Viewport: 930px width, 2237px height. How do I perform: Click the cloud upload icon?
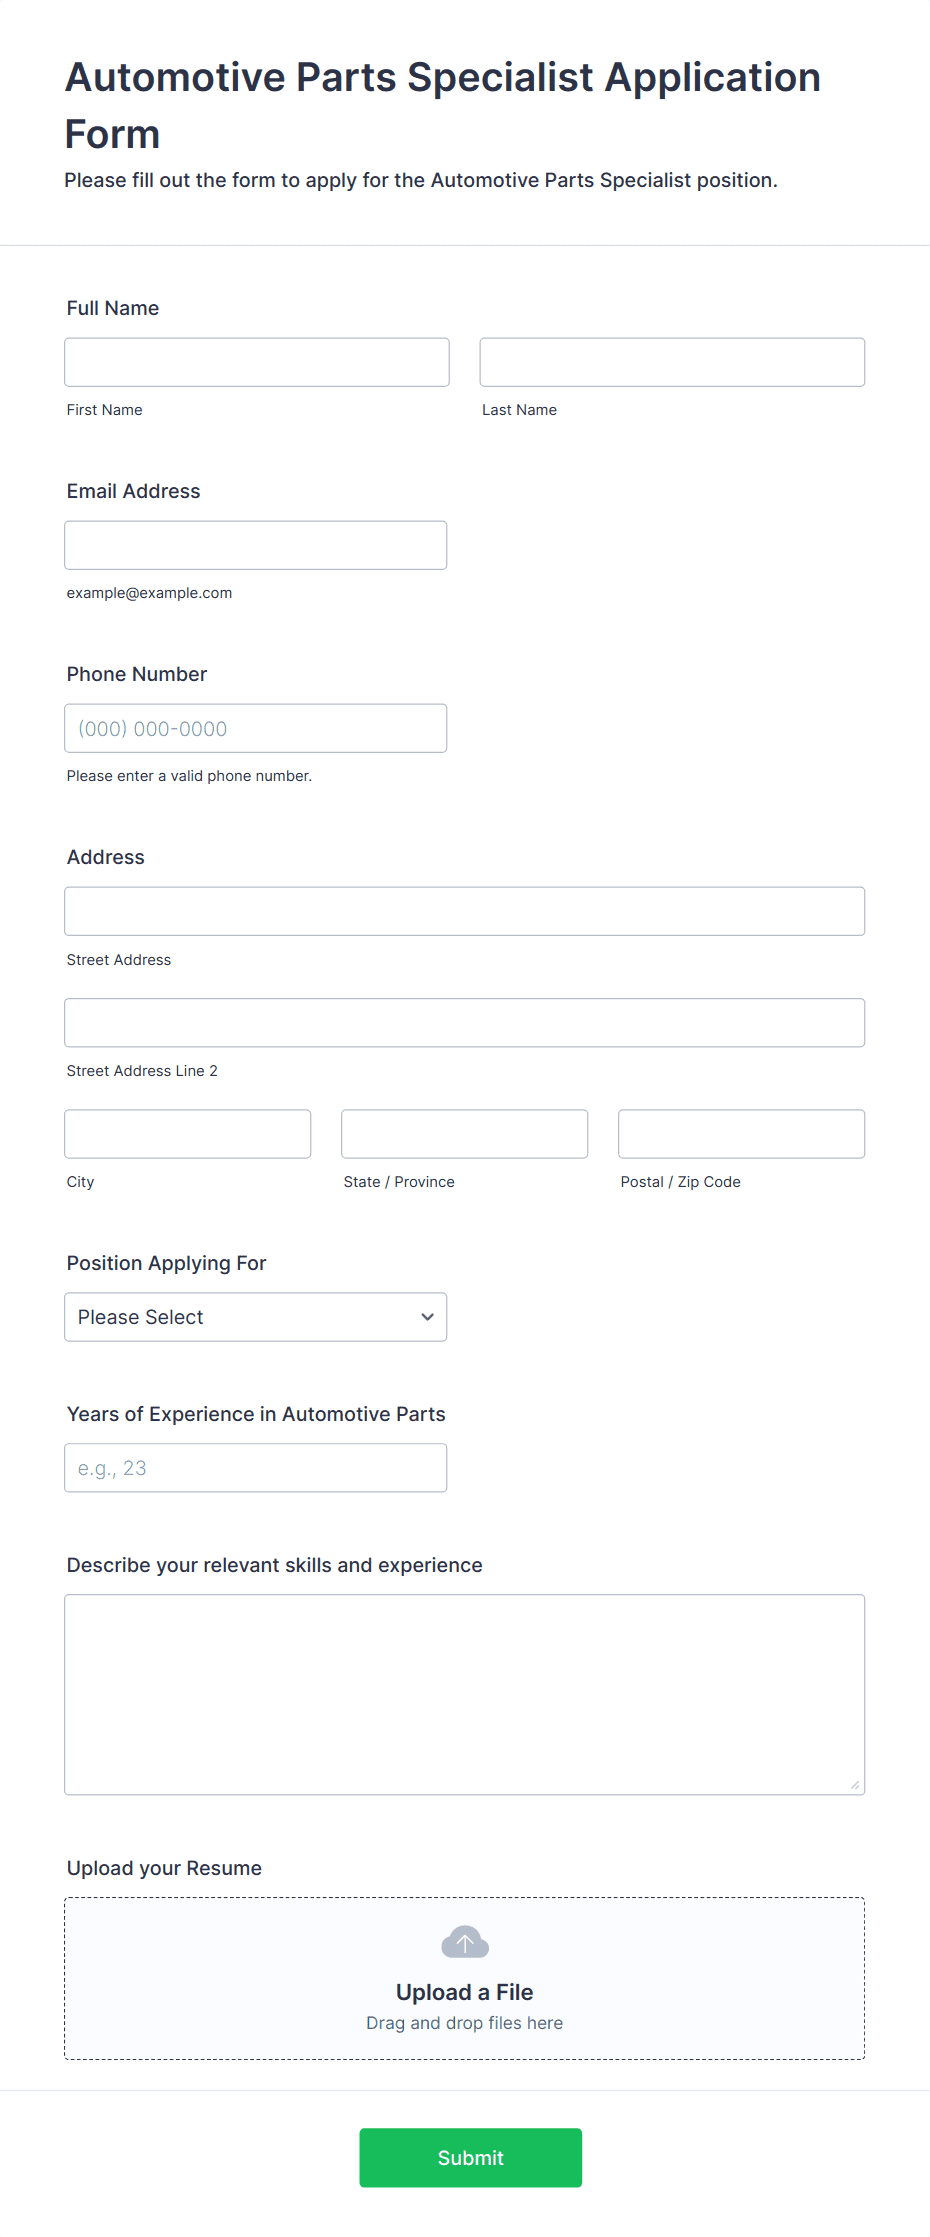coord(465,1942)
